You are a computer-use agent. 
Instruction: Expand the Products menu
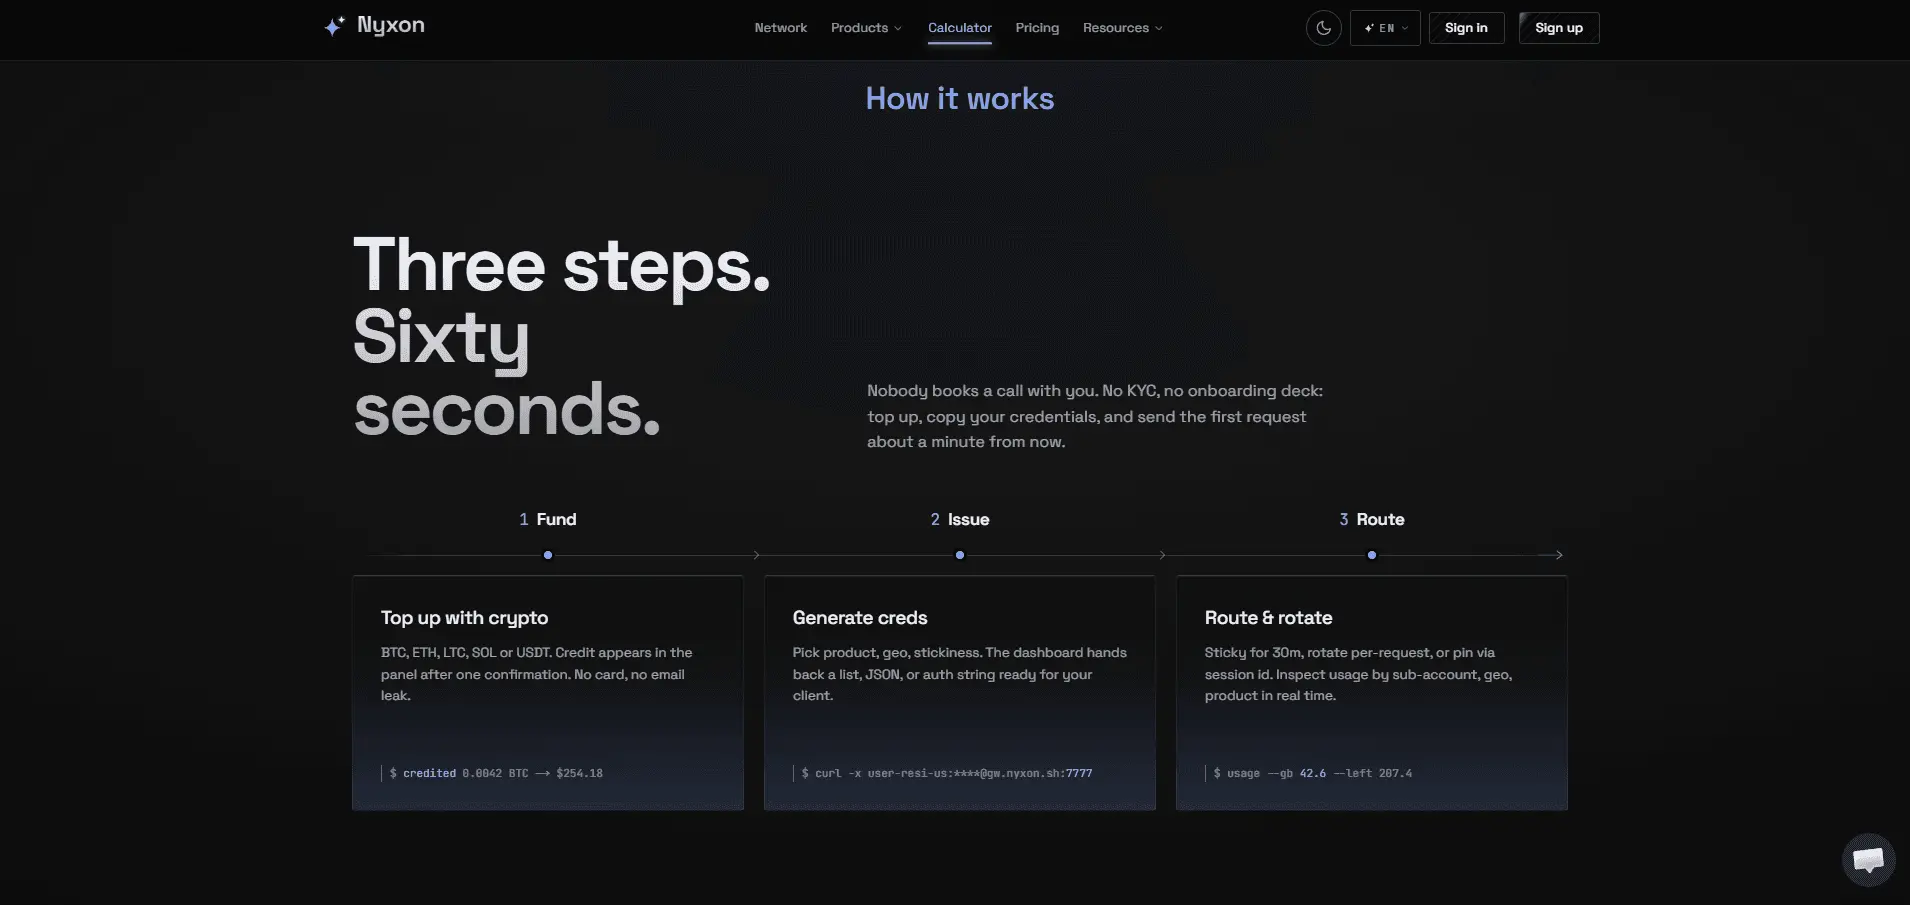pos(866,28)
